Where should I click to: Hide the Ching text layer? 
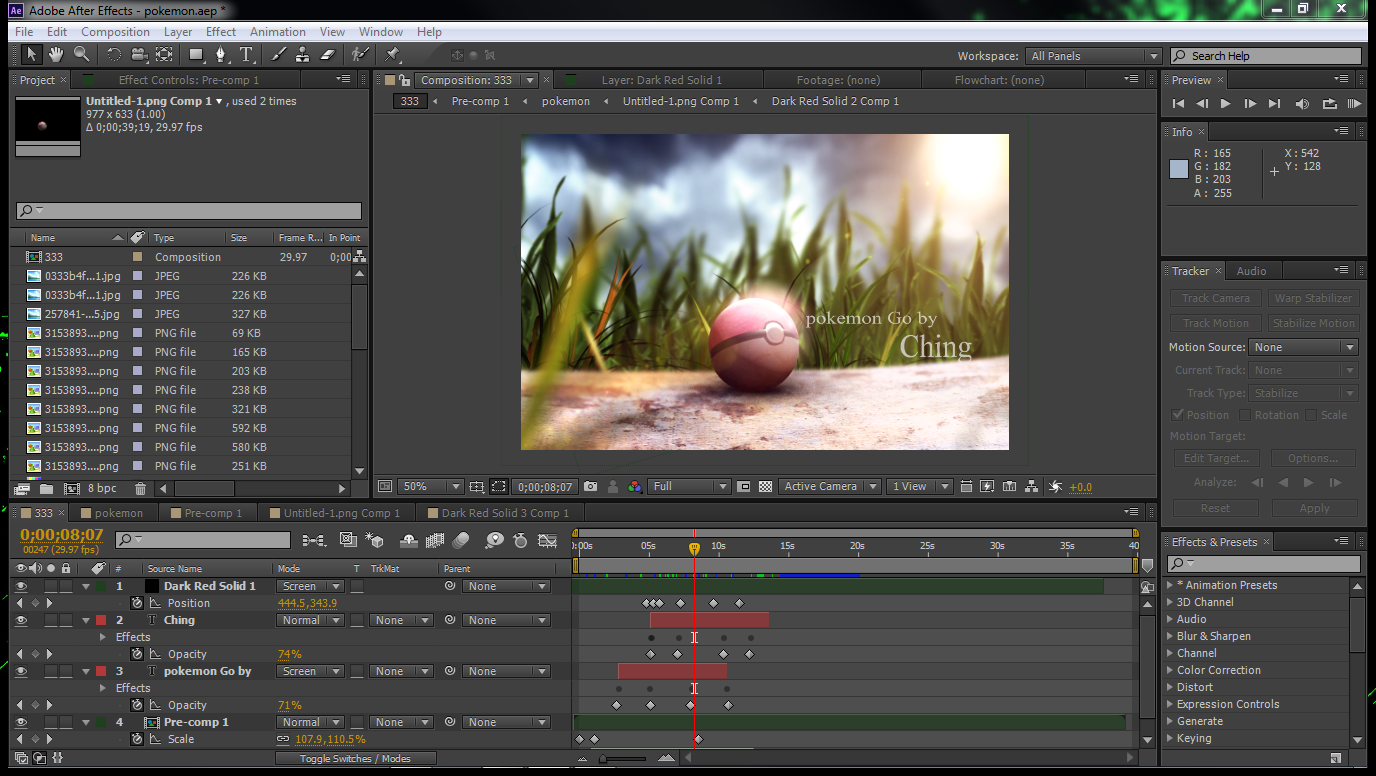coord(21,621)
